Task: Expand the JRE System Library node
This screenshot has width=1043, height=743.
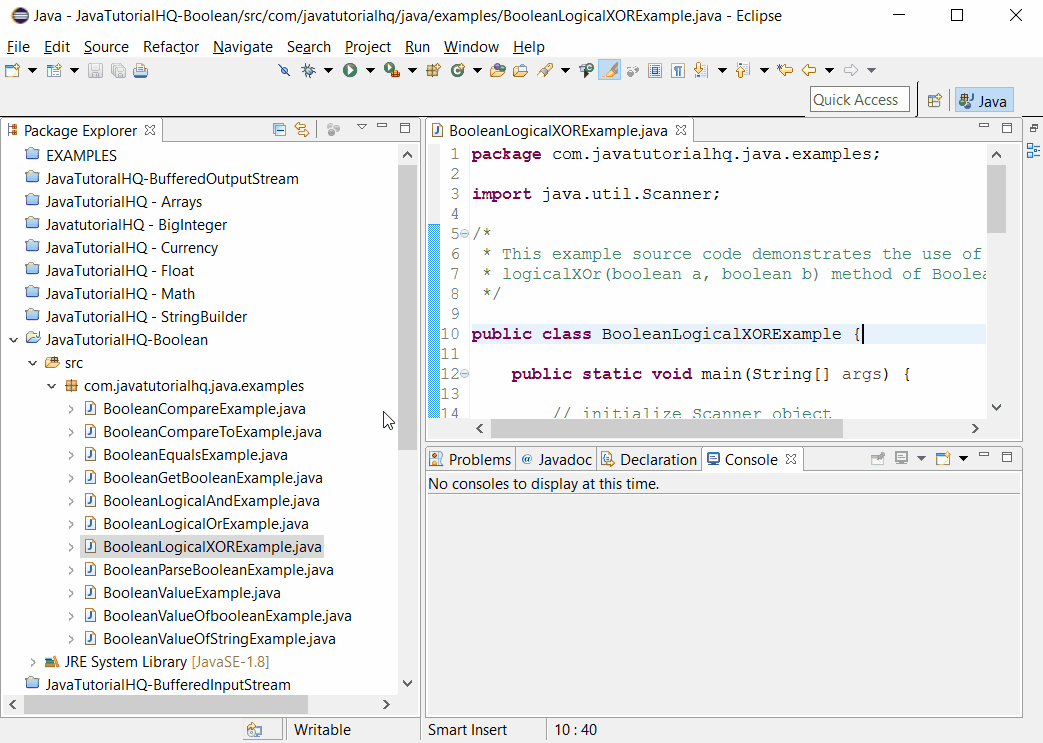Action: 33,662
